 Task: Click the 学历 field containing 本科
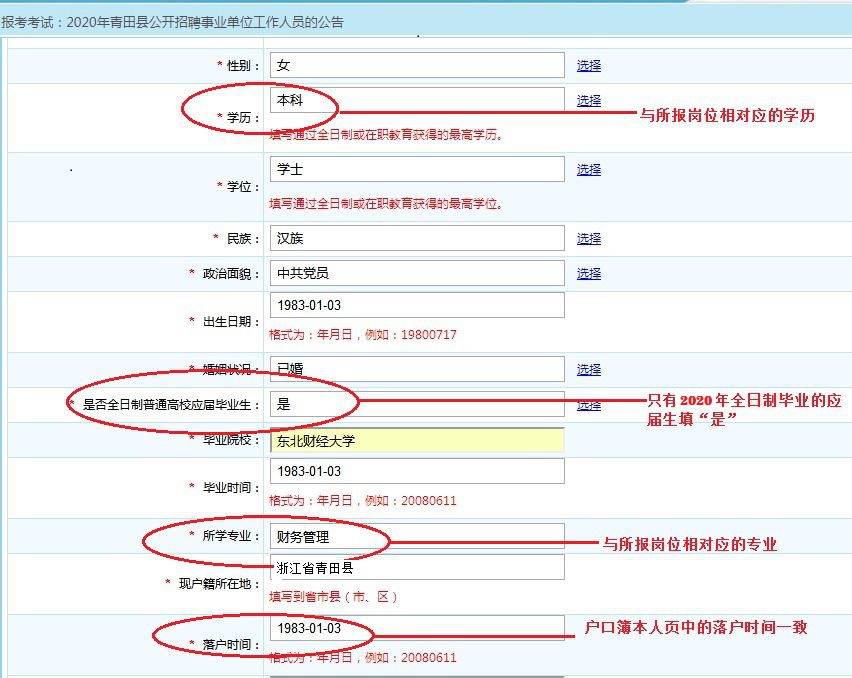(416, 100)
